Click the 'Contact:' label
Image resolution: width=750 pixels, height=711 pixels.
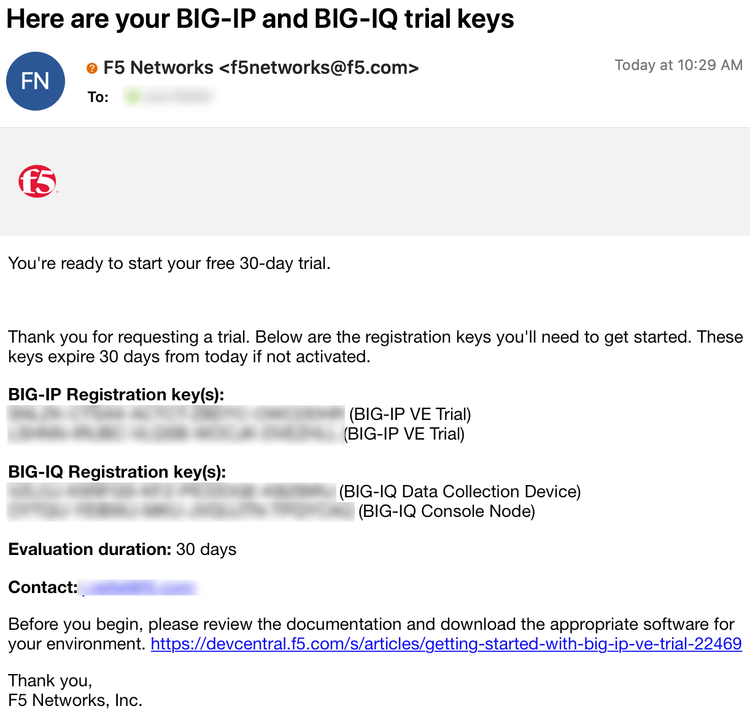(43, 588)
